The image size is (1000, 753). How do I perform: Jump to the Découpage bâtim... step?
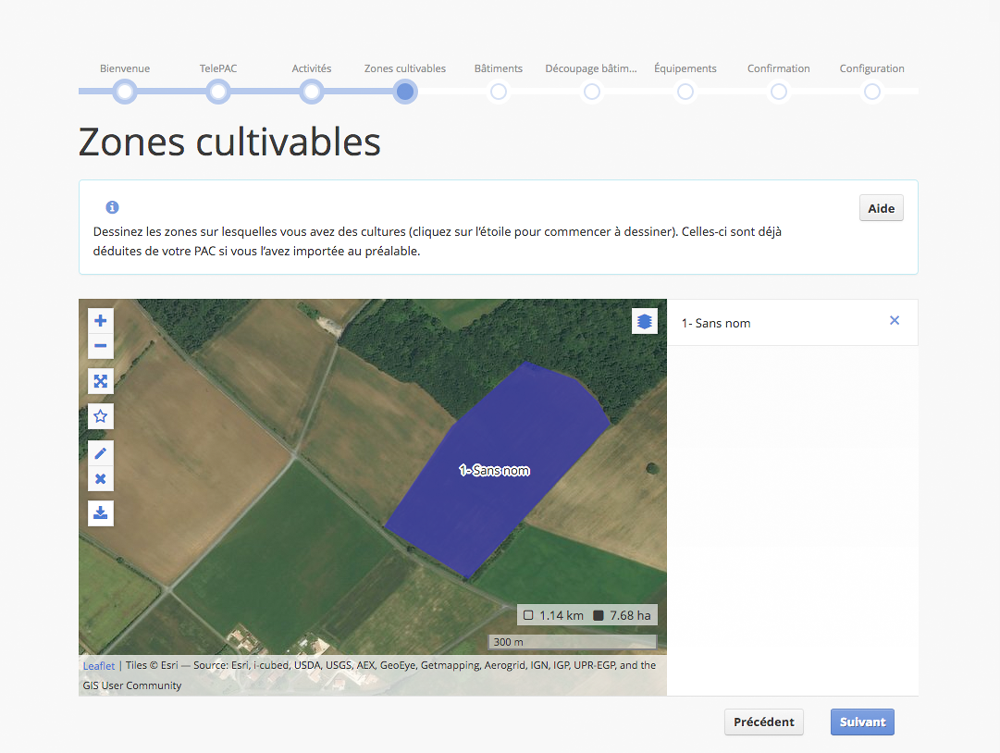591,92
